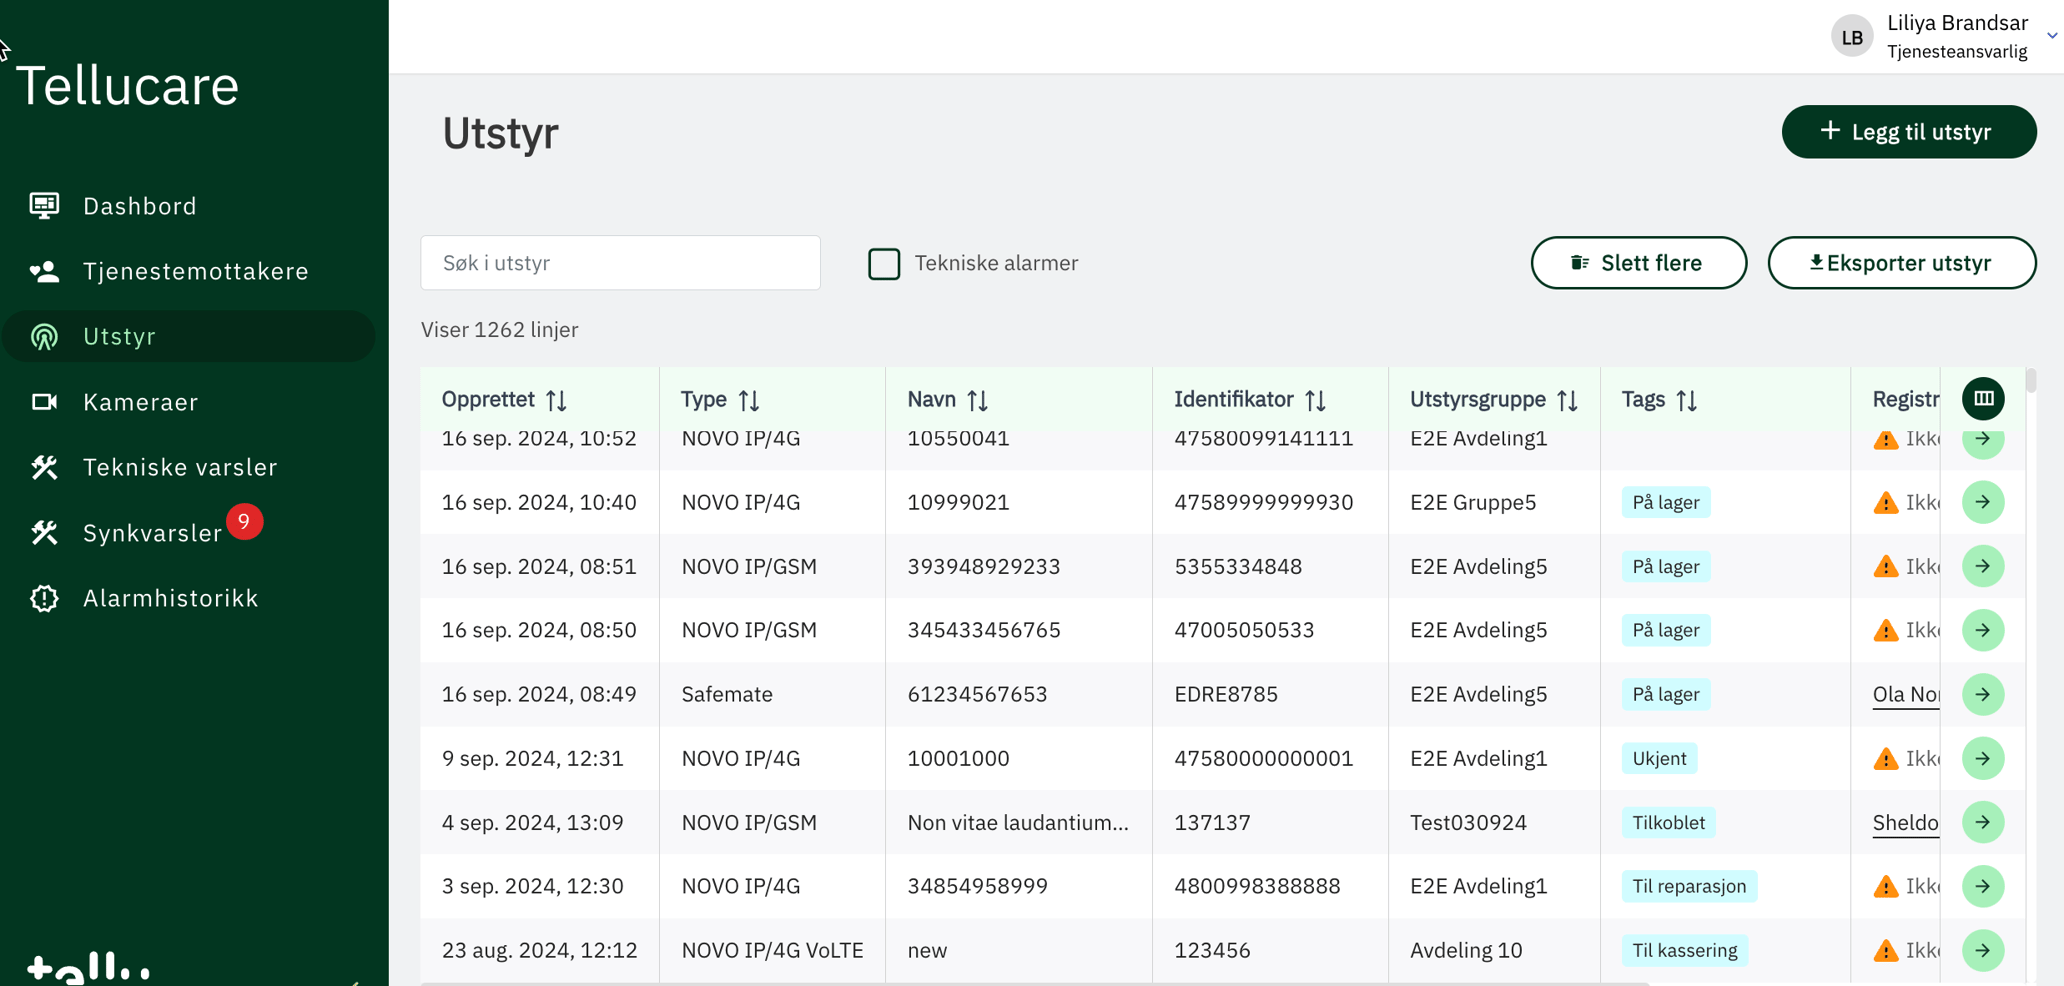Enable the Tekniske alarmer checkbox
The height and width of the screenshot is (986, 2064).
[884, 264]
